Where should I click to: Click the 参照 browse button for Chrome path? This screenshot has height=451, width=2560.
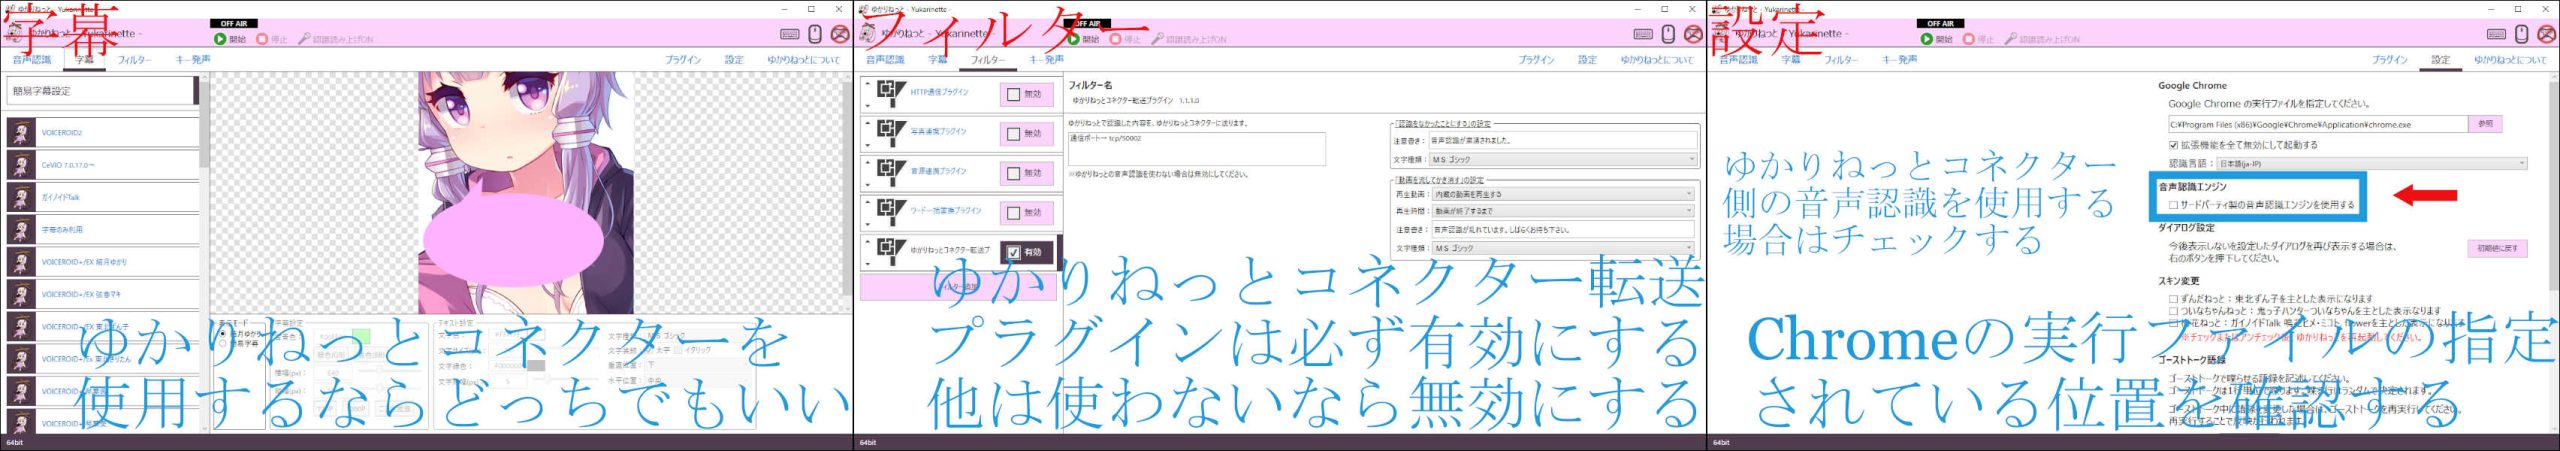pyautogui.click(x=2486, y=124)
